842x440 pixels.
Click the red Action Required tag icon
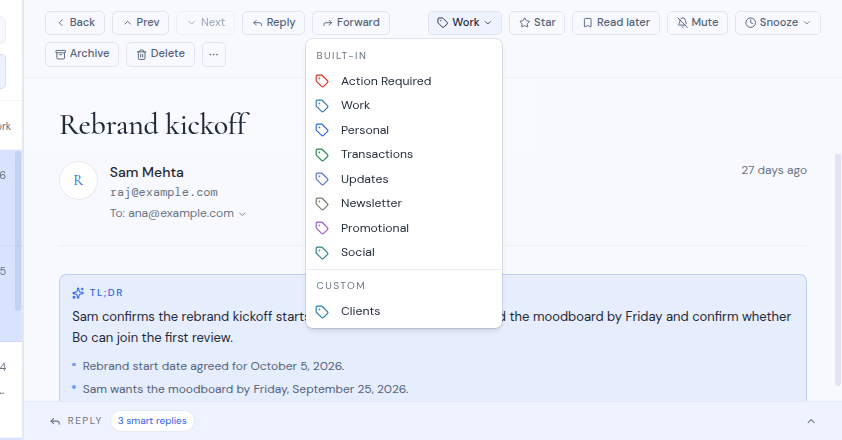pos(322,81)
